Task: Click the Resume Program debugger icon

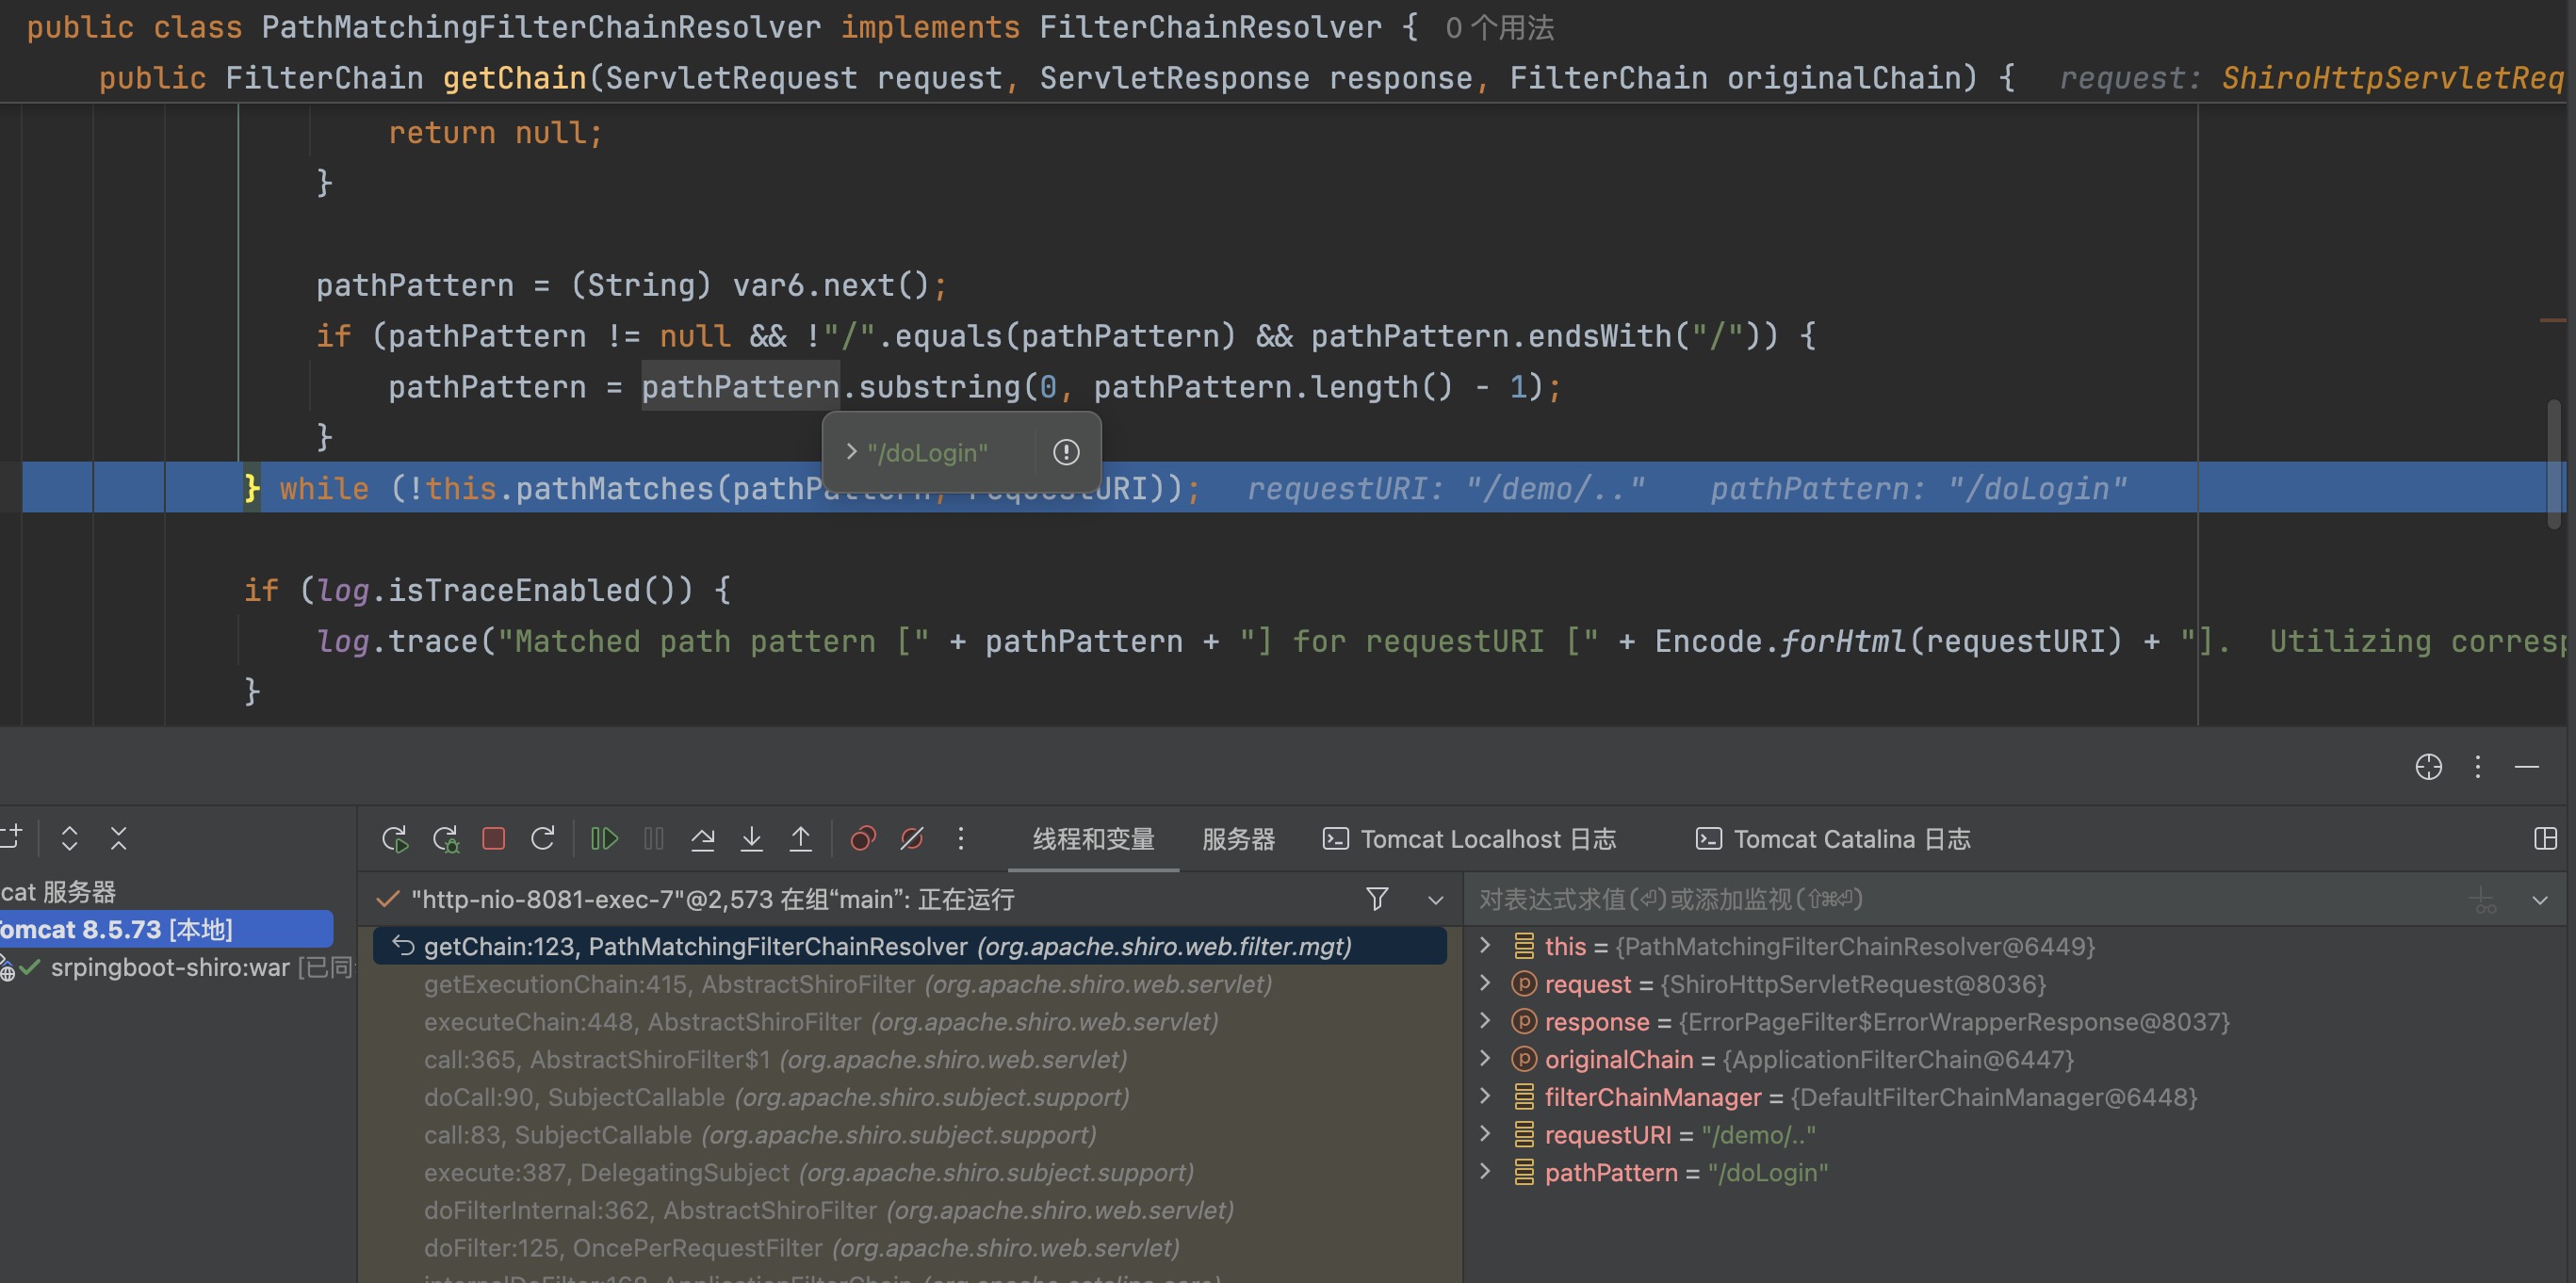Action: [604, 838]
